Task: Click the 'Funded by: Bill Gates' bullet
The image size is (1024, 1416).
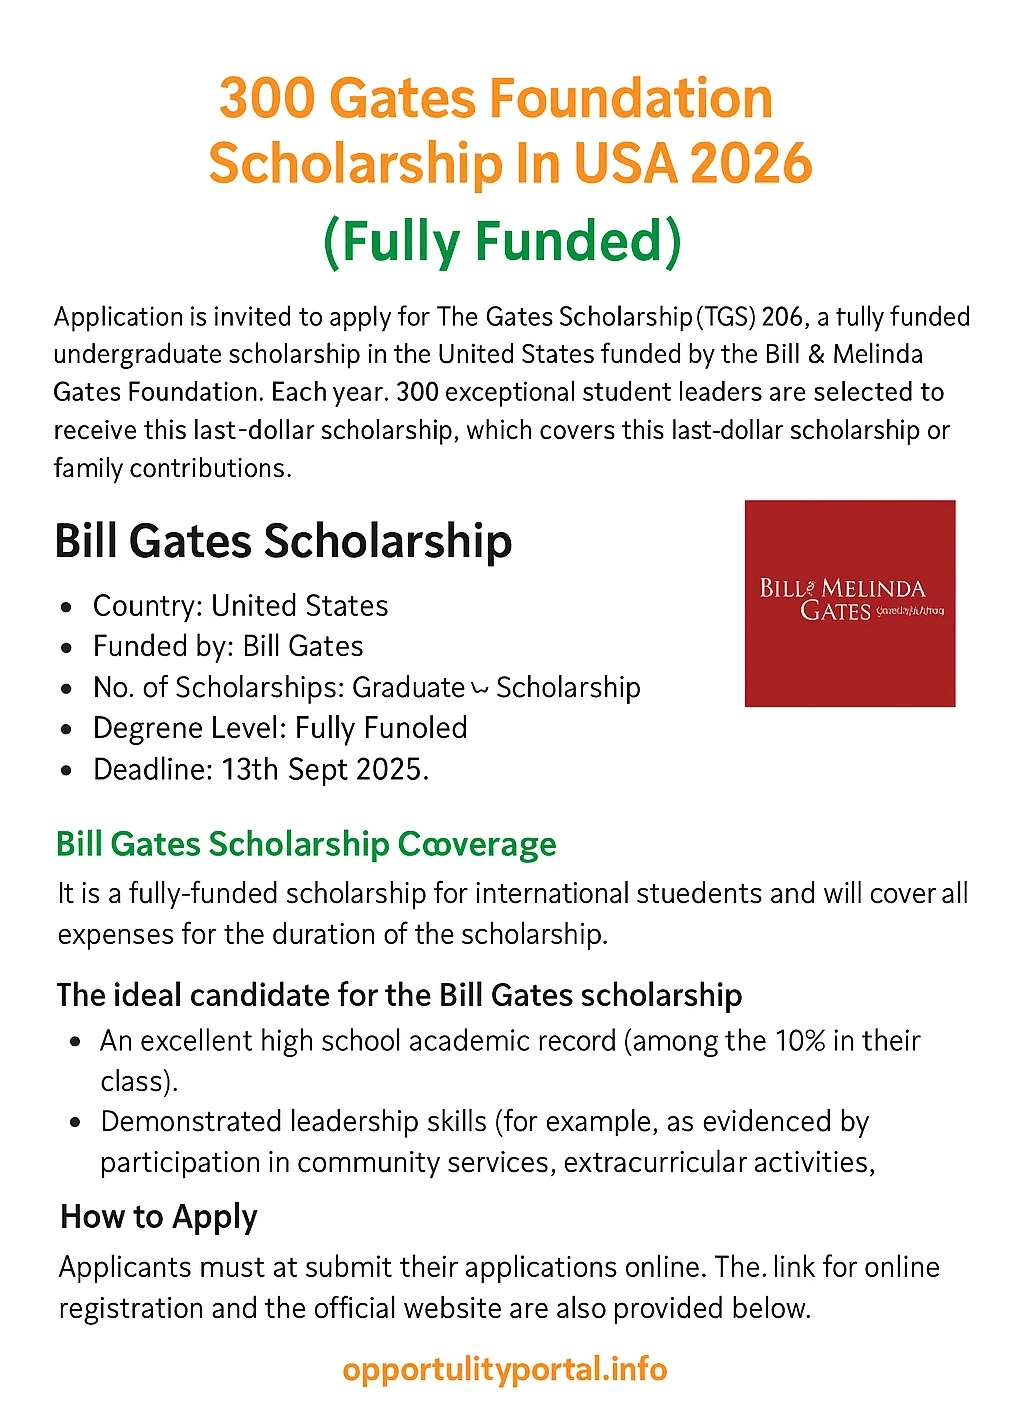Action: point(228,646)
